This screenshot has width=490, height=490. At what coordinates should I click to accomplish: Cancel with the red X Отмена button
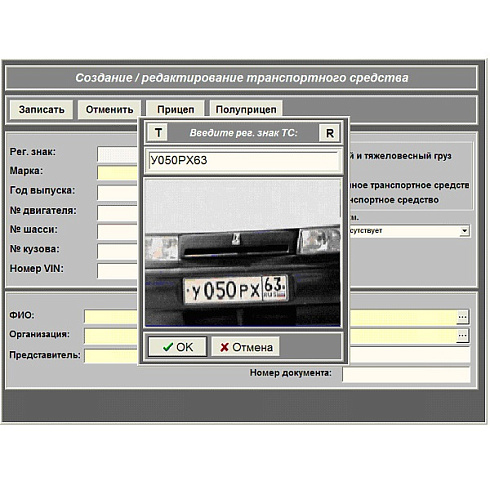246,347
